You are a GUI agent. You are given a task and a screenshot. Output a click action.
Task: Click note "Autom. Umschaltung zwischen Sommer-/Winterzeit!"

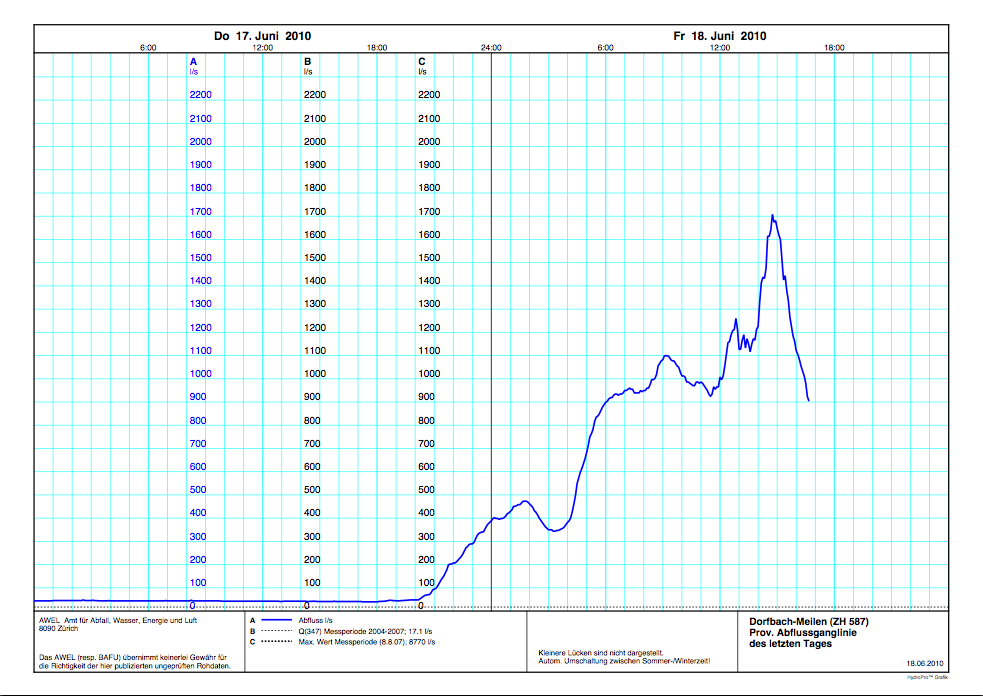coord(624,662)
